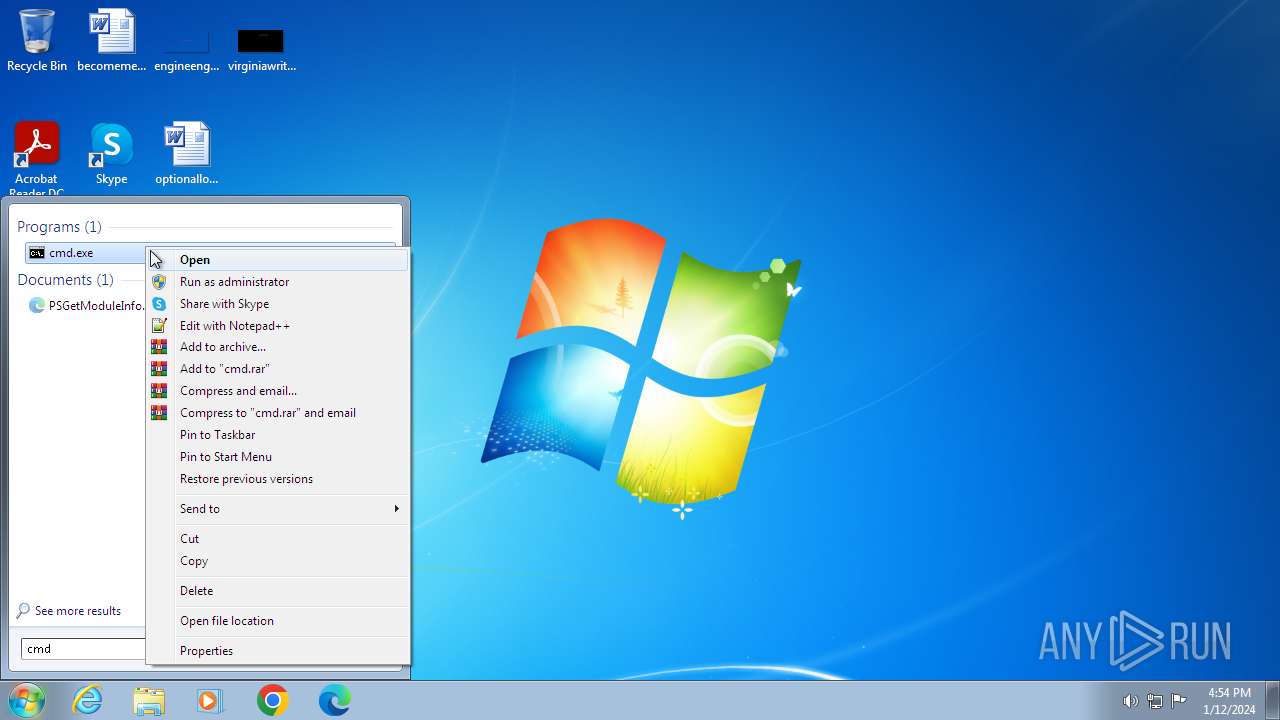The width and height of the screenshot is (1280, 720).
Task: Open Internet Explorer from the taskbar
Action: 88,700
